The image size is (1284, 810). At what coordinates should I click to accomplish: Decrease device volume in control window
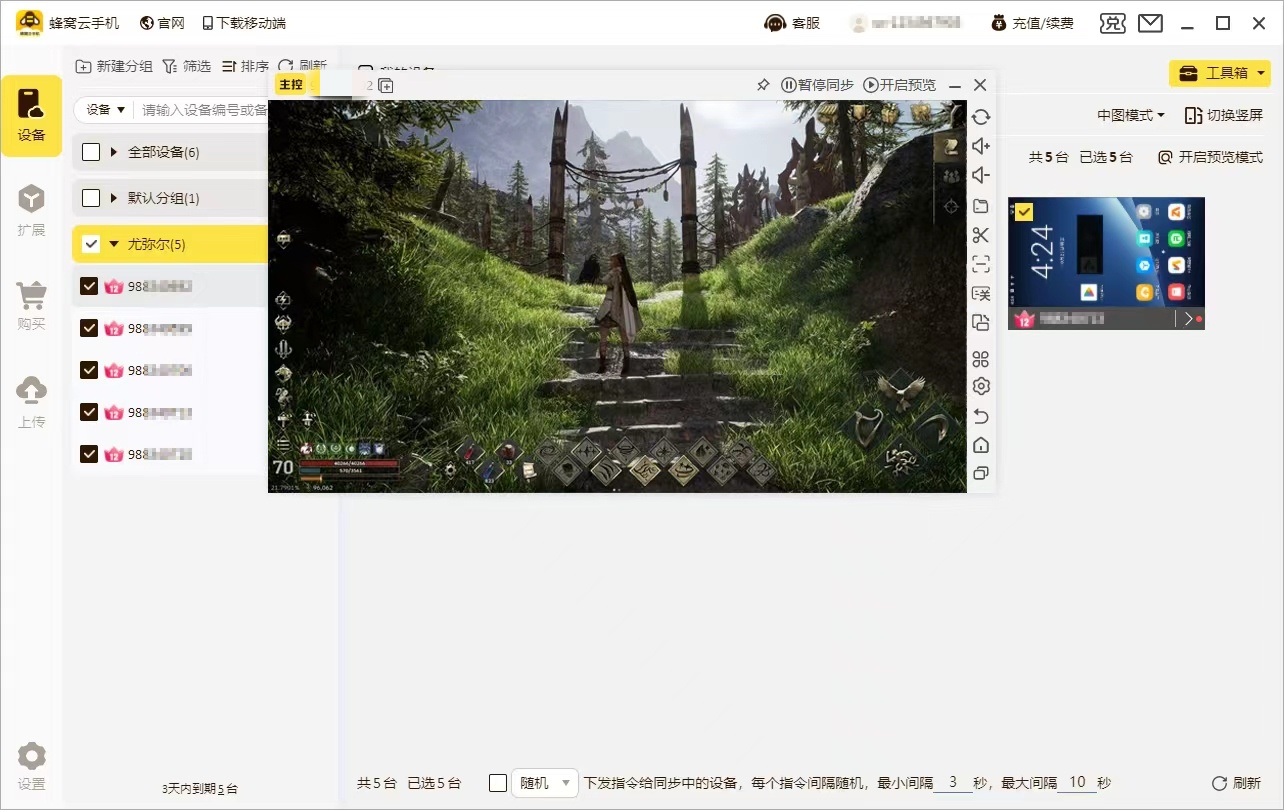[x=981, y=176]
